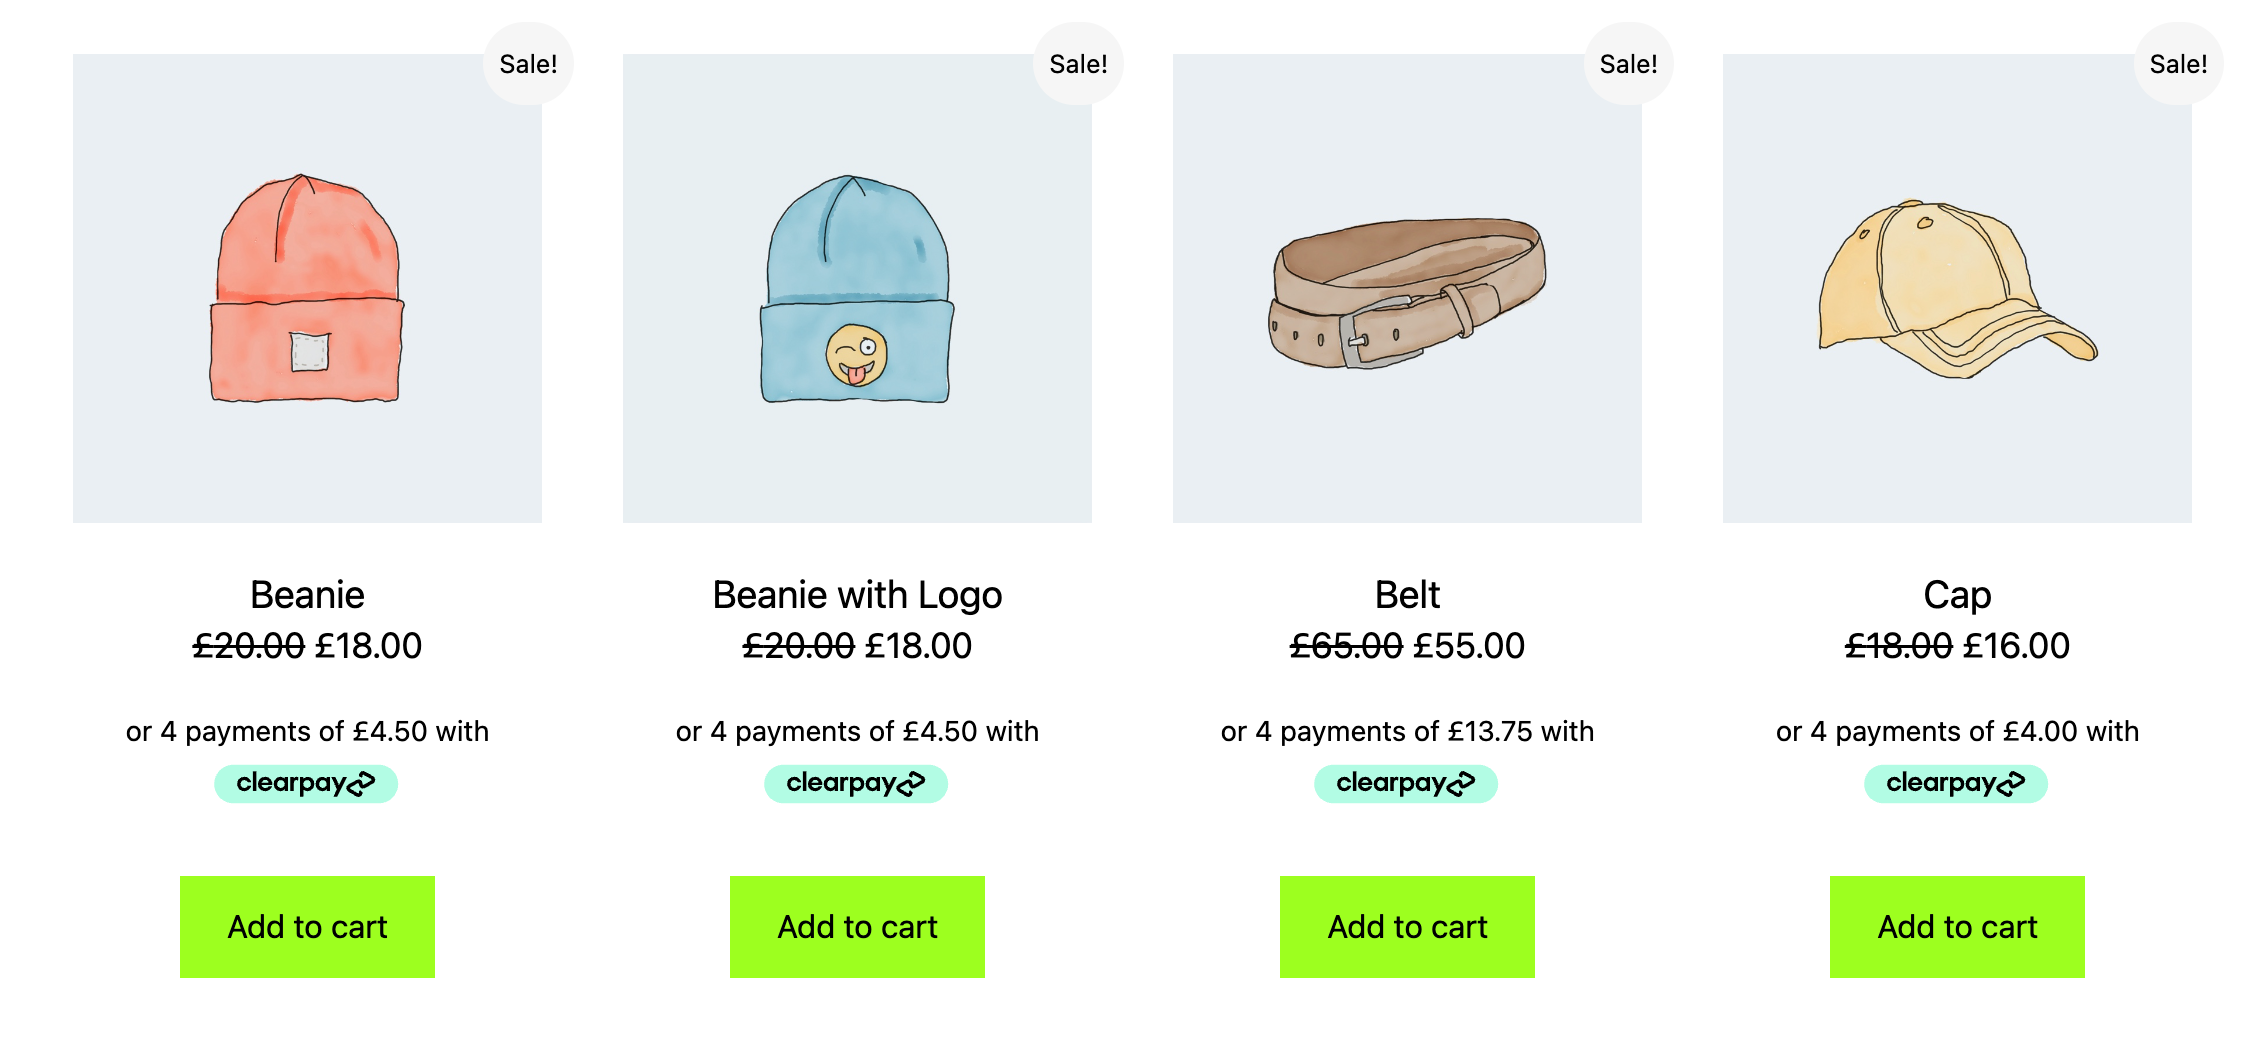The width and height of the screenshot is (2250, 1050).
Task: Open the brown Belt product image
Action: click(1407, 289)
